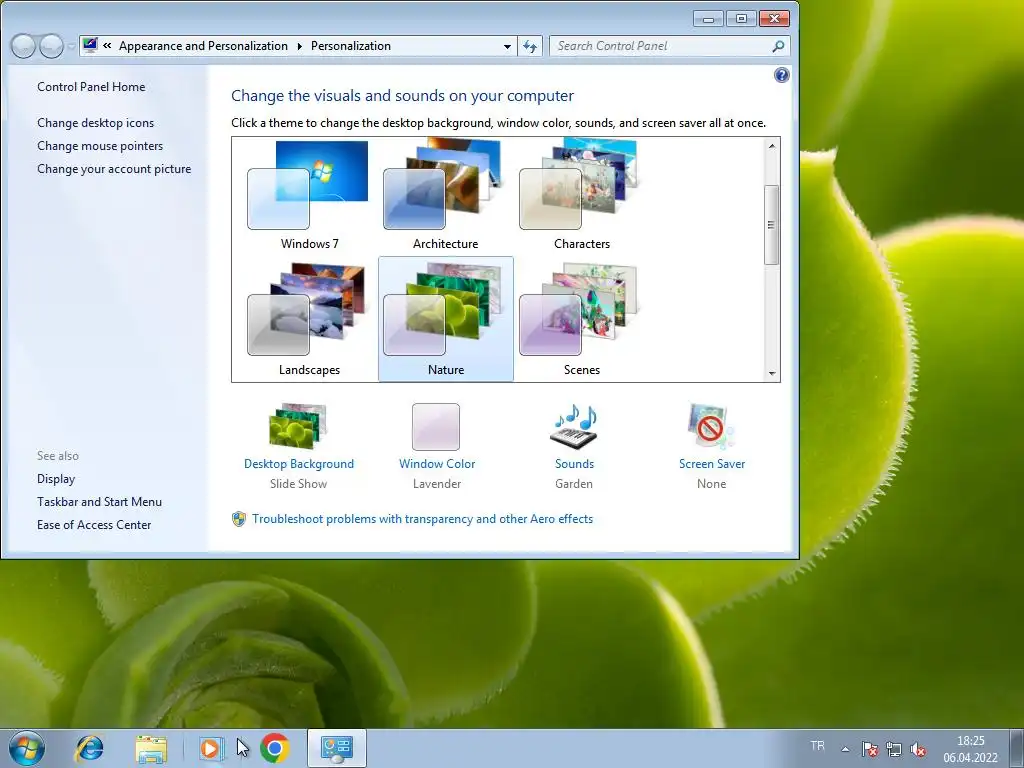Open Change your account picture
The image size is (1024, 768).
[x=114, y=168]
